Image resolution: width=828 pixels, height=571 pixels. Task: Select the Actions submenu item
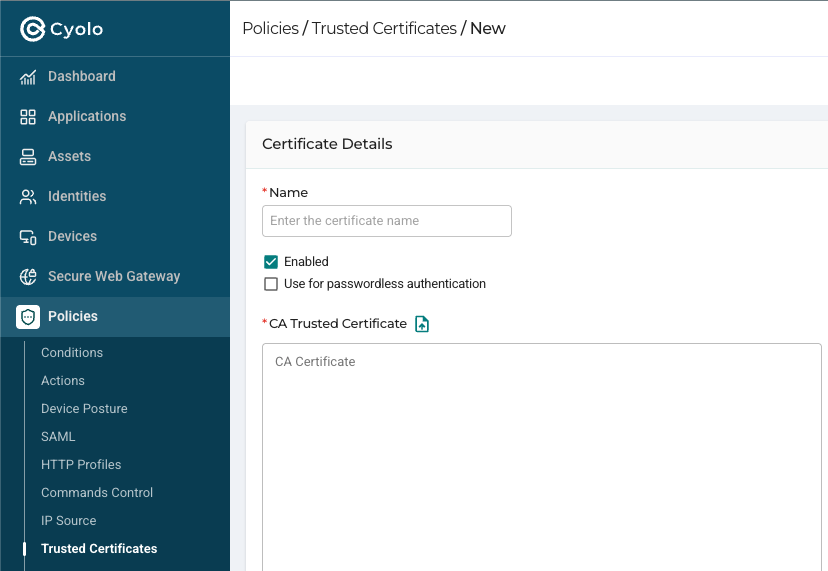63,380
